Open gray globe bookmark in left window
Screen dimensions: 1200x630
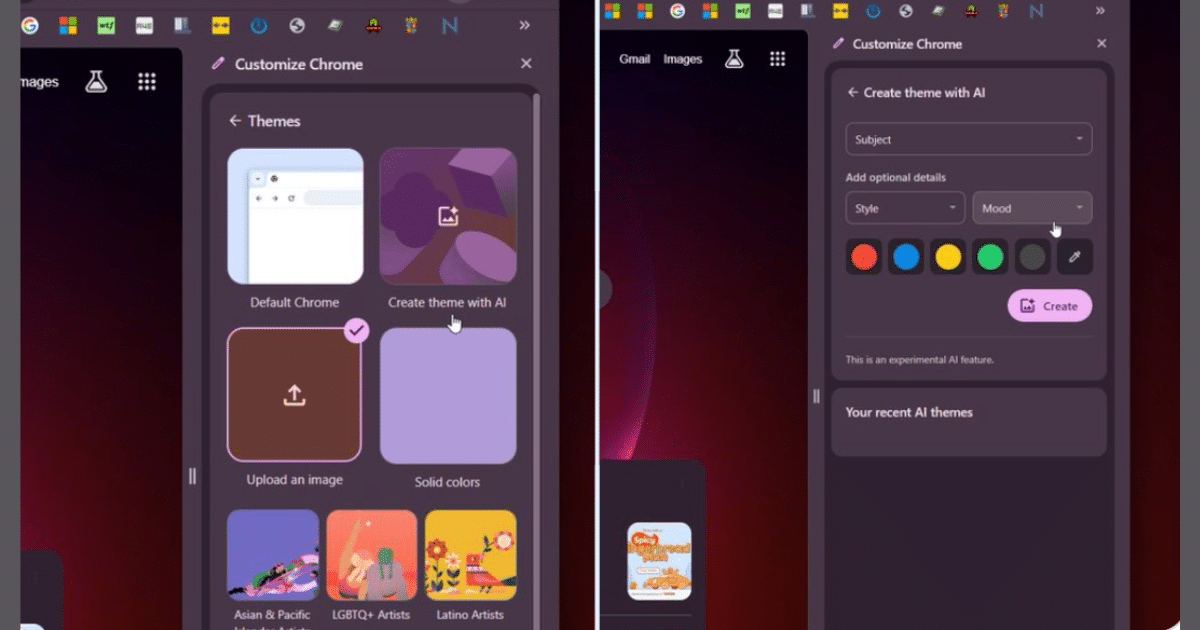(296, 25)
